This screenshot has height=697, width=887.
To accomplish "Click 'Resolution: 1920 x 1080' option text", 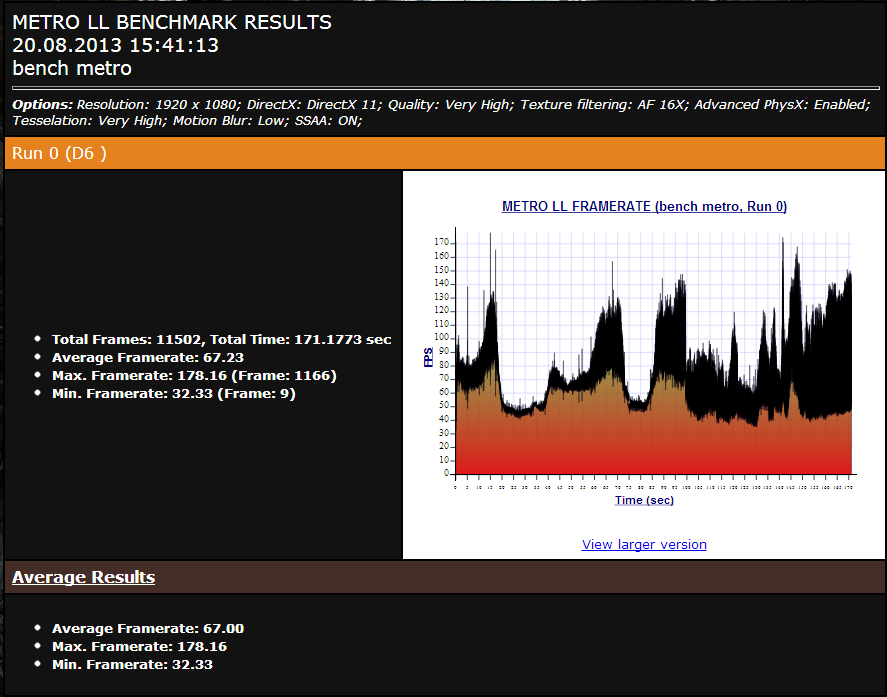I will click(157, 105).
